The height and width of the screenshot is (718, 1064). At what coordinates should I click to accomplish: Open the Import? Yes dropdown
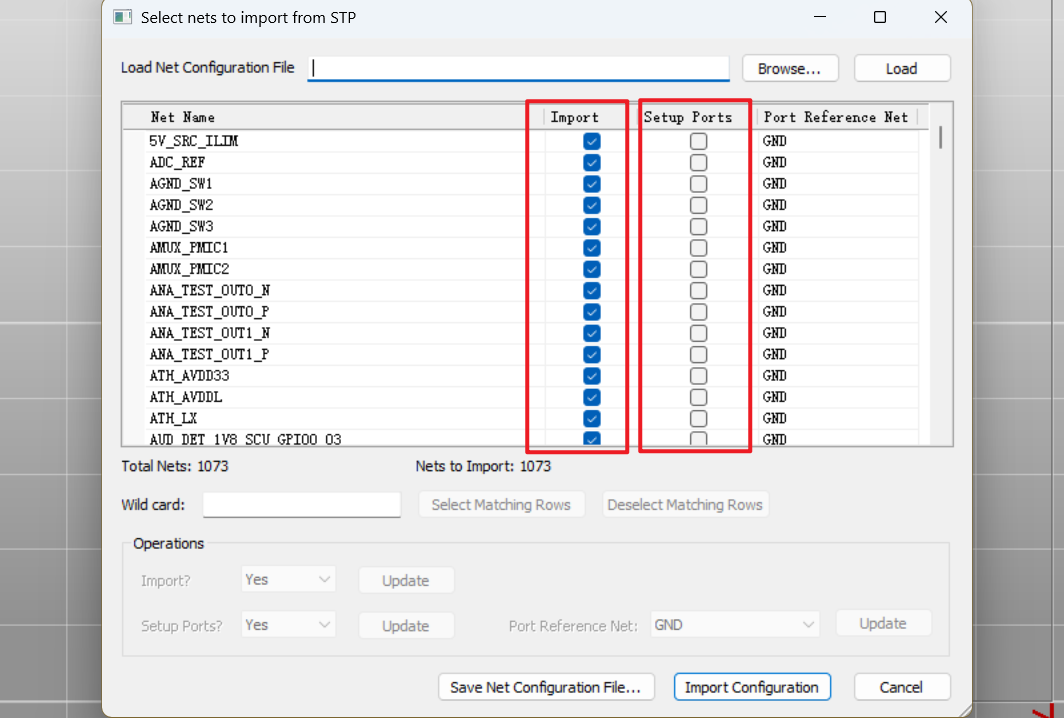pyautogui.click(x=288, y=580)
